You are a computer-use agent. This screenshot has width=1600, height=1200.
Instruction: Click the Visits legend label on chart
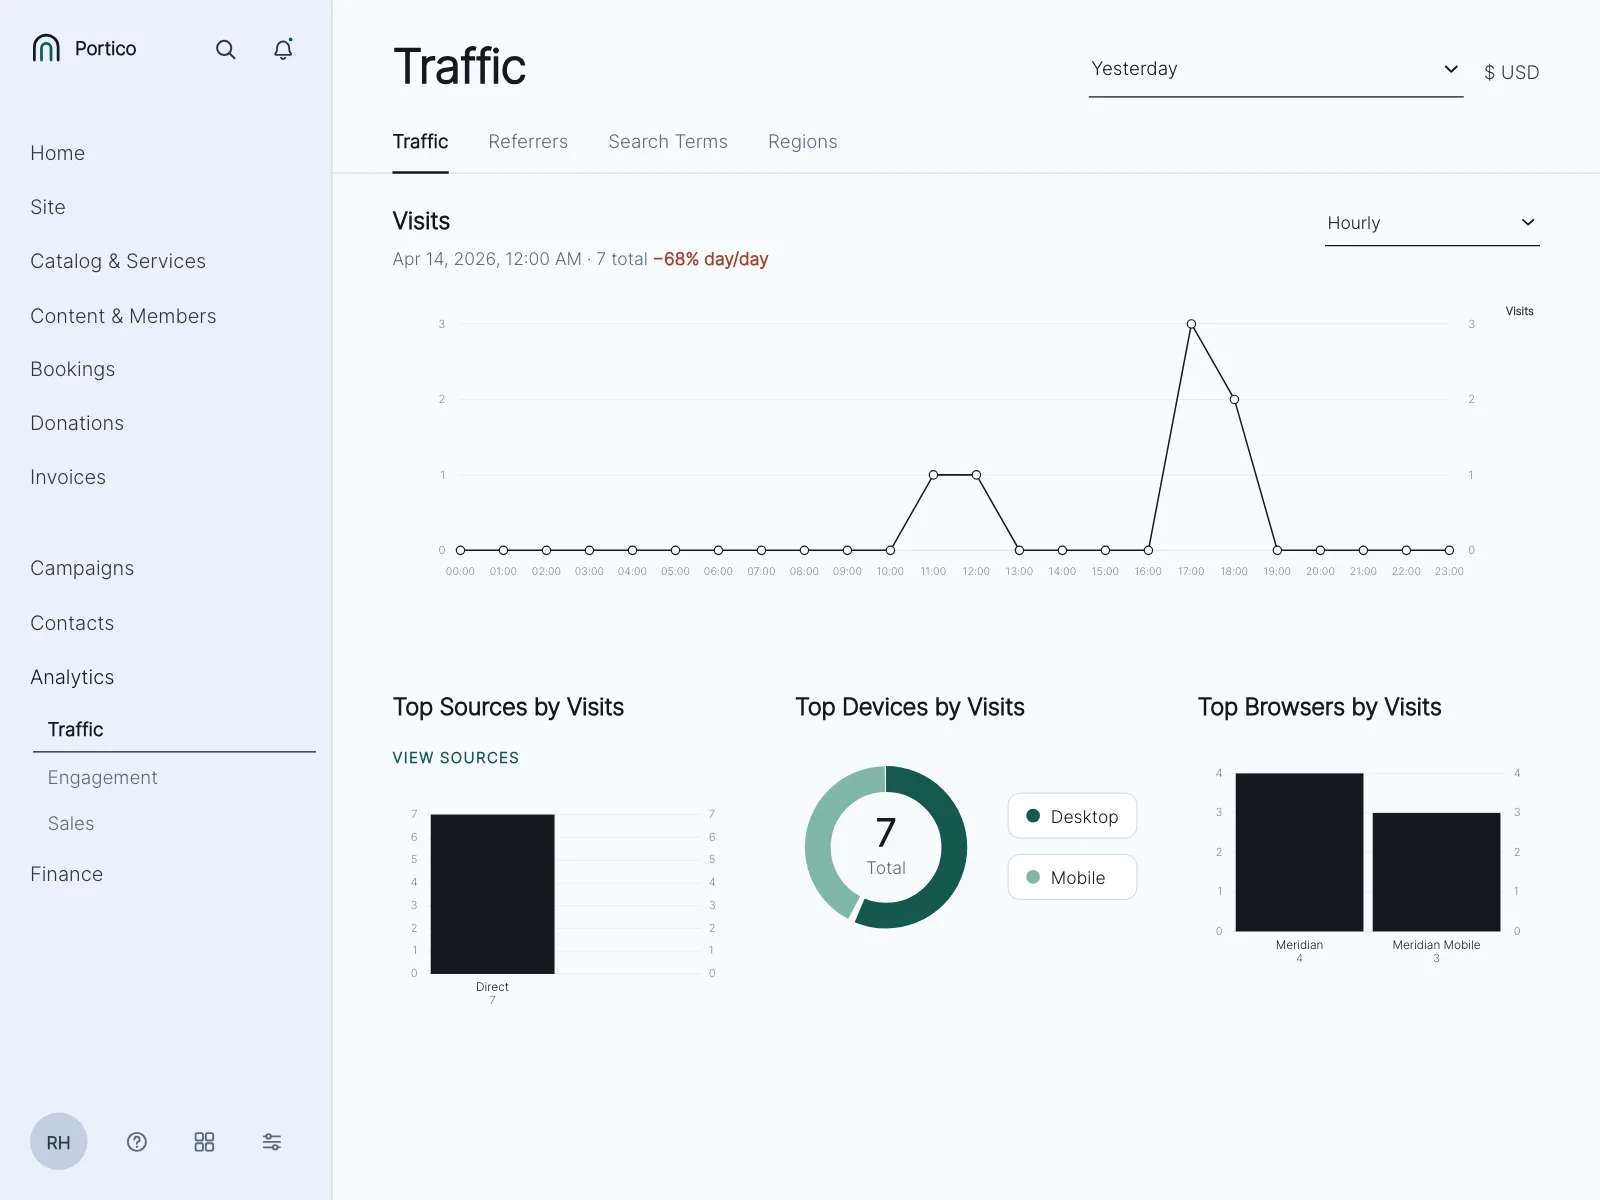click(1519, 311)
